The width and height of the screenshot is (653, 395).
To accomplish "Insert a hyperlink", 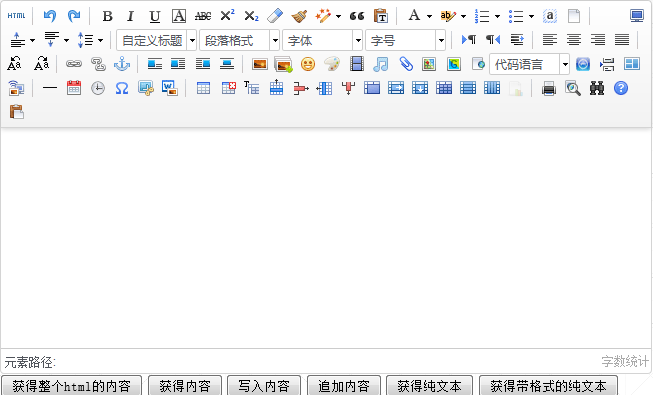I will coord(74,64).
